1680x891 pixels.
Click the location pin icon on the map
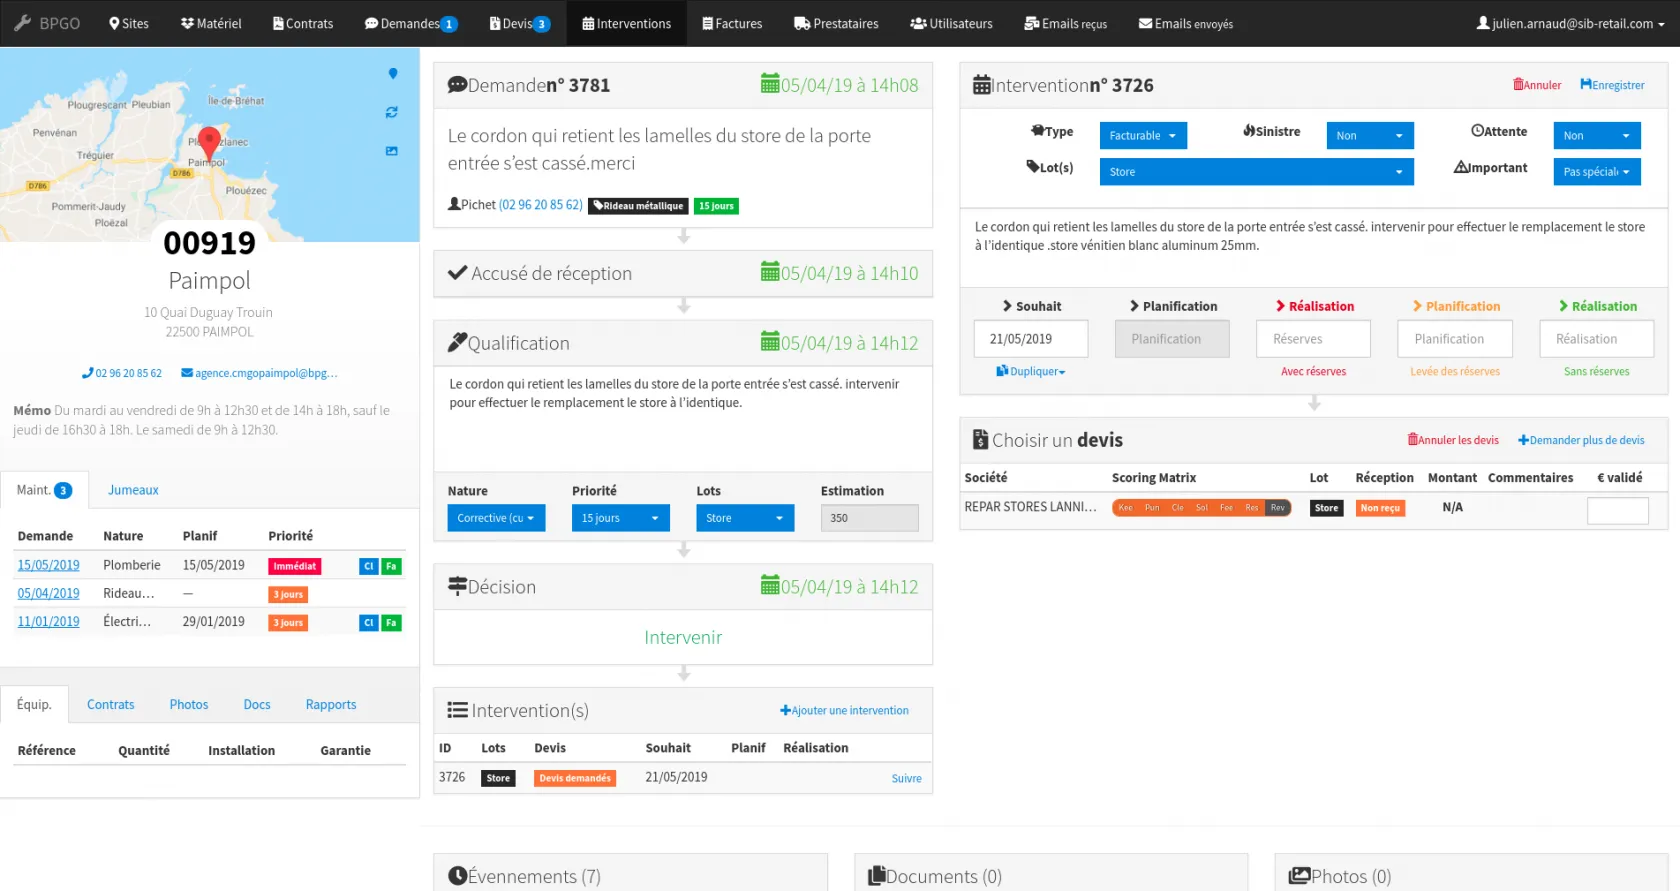393,73
